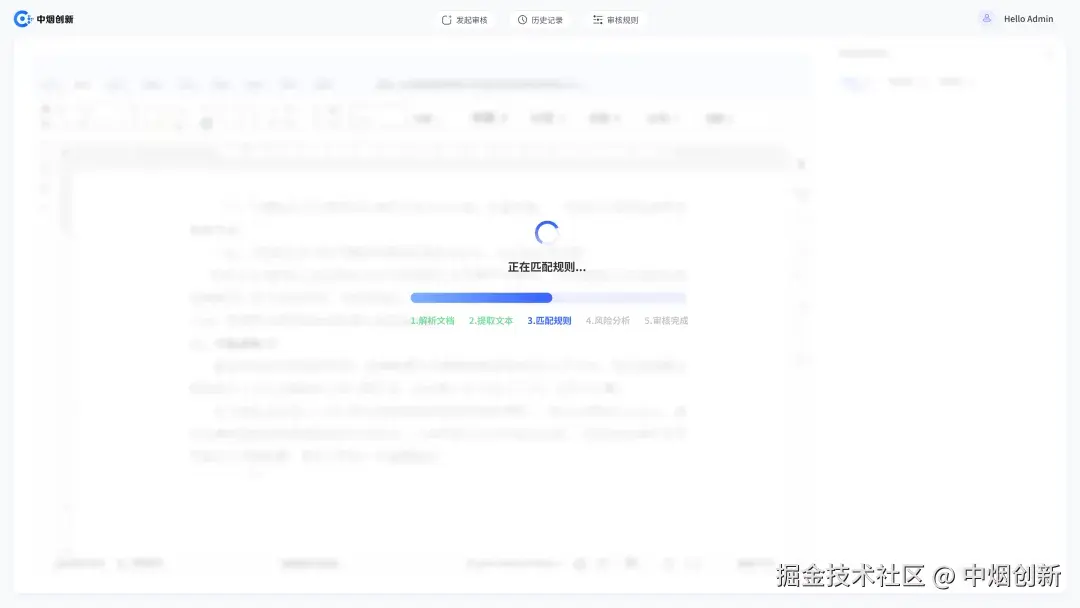The height and width of the screenshot is (608, 1080).
Task: Click the 中烟创新 logo icon
Action: [x=23, y=18]
